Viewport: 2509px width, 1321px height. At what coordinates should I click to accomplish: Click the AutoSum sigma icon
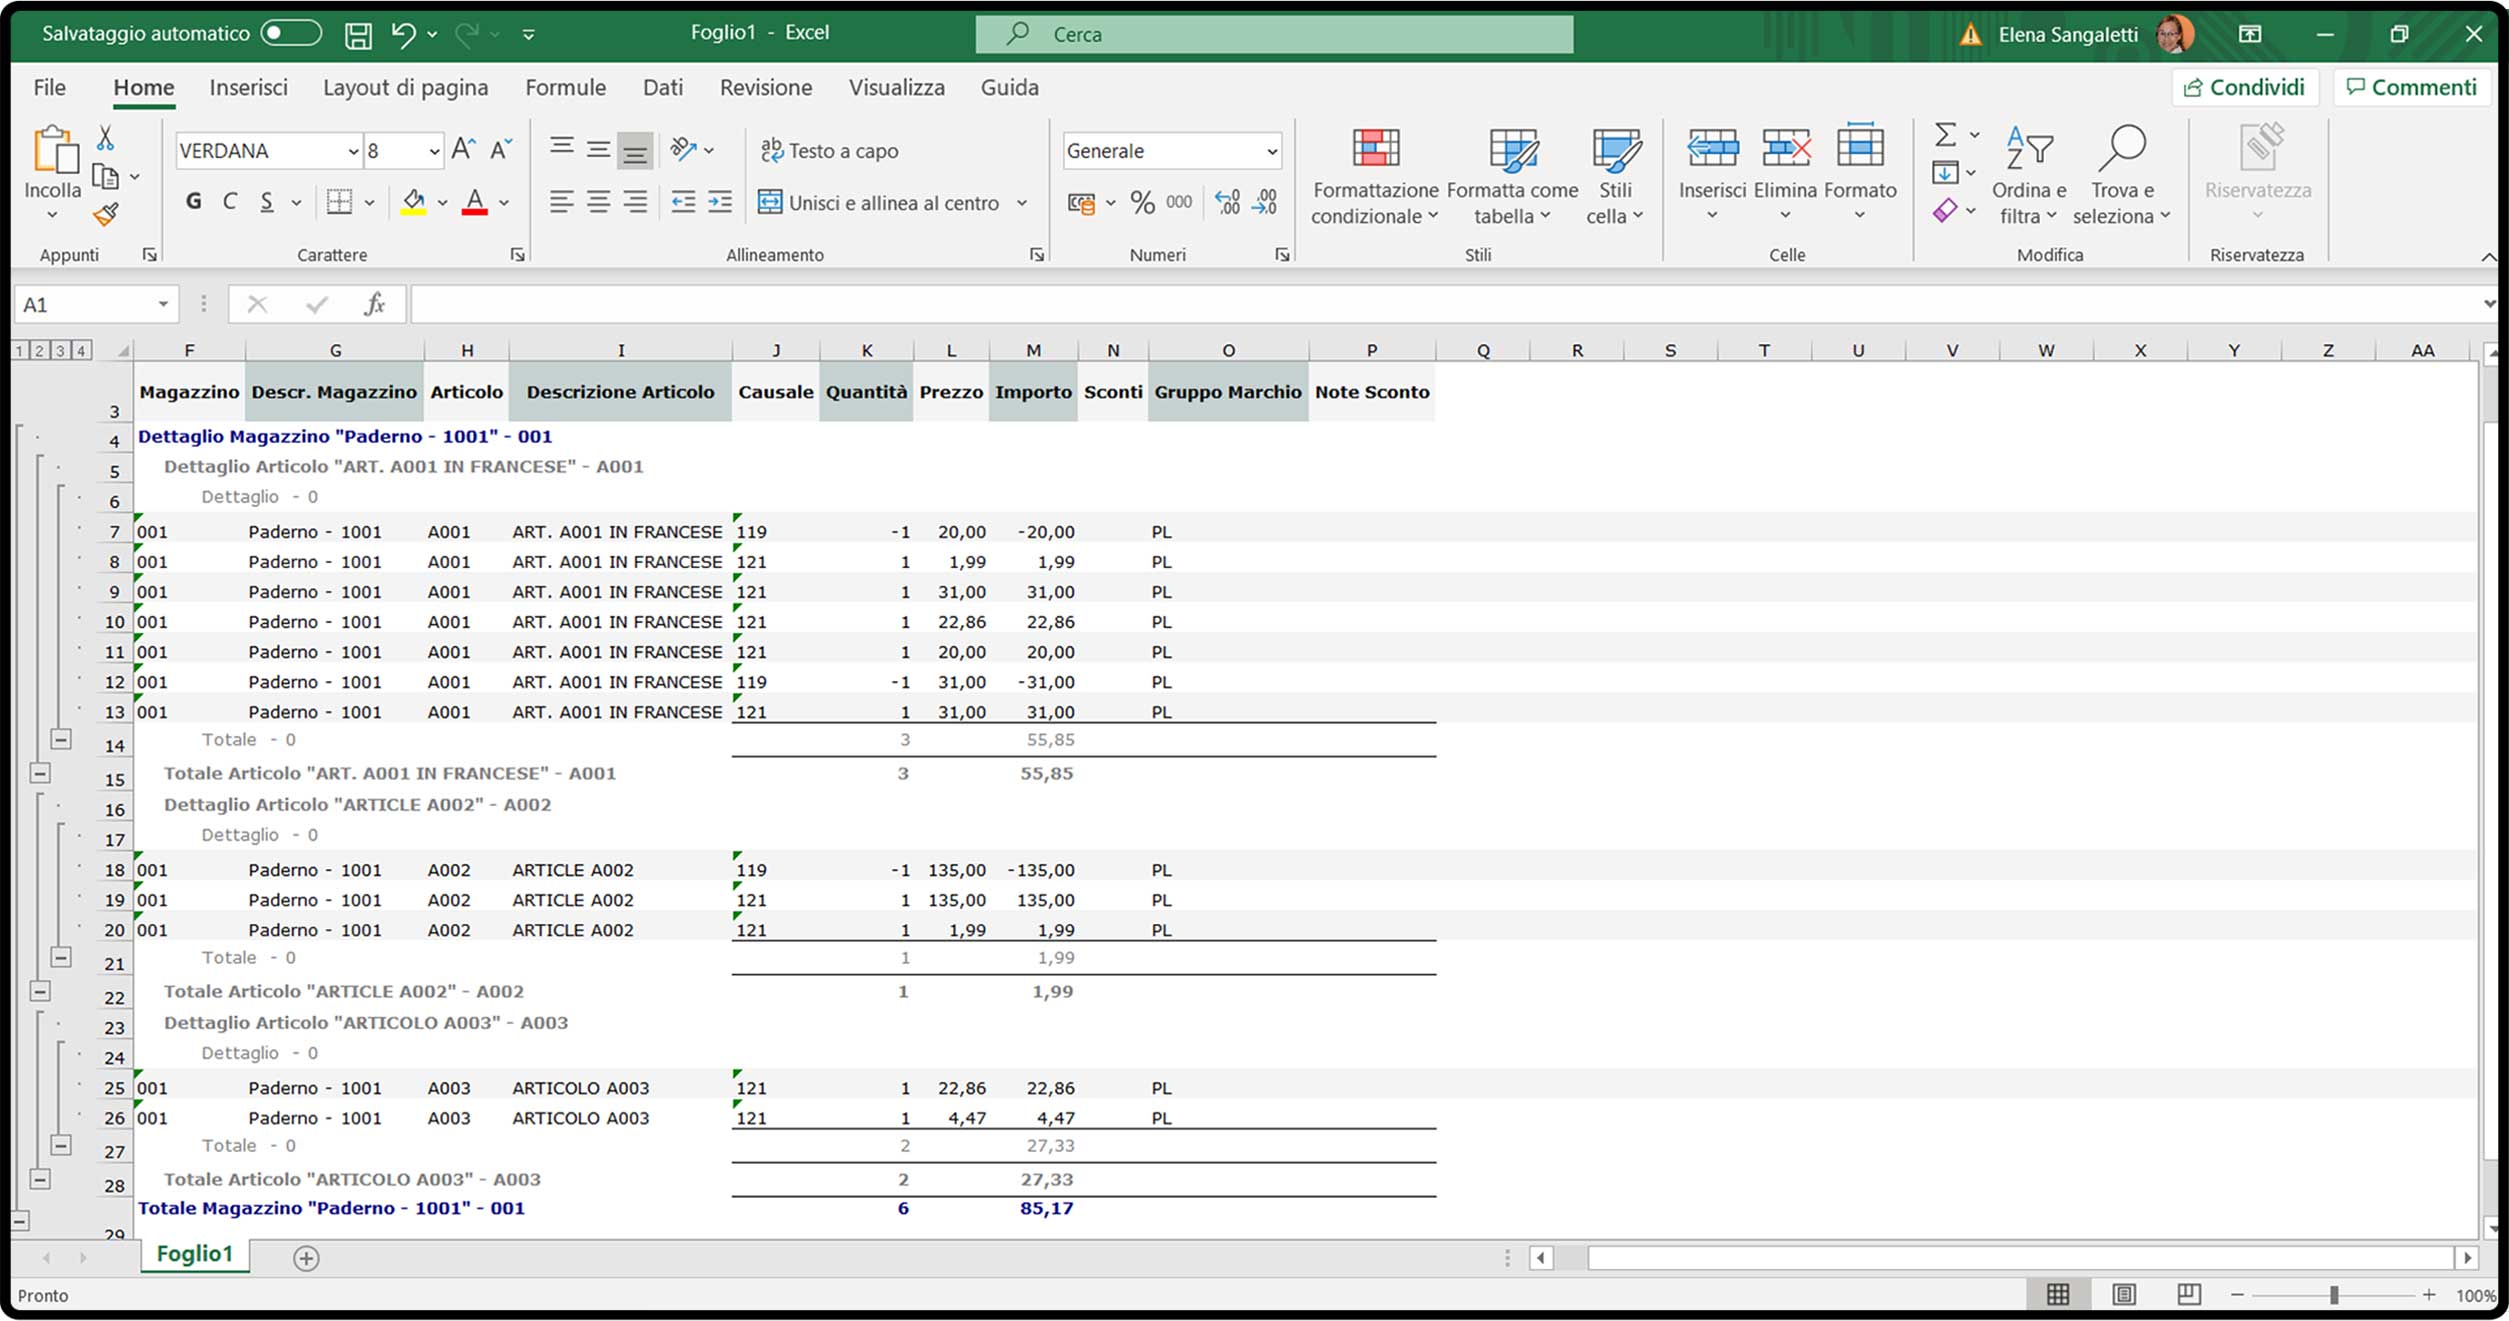pyautogui.click(x=1945, y=135)
